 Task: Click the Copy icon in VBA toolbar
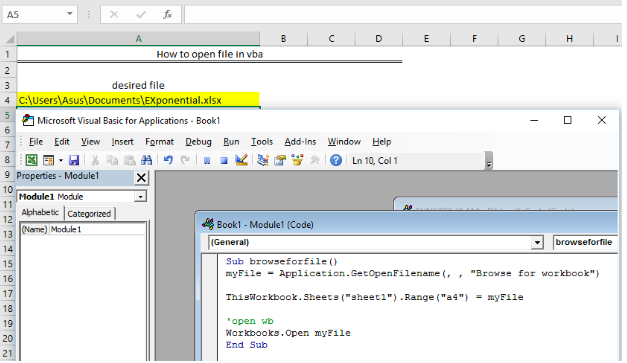pyautogui.click(x=112, y=160)
